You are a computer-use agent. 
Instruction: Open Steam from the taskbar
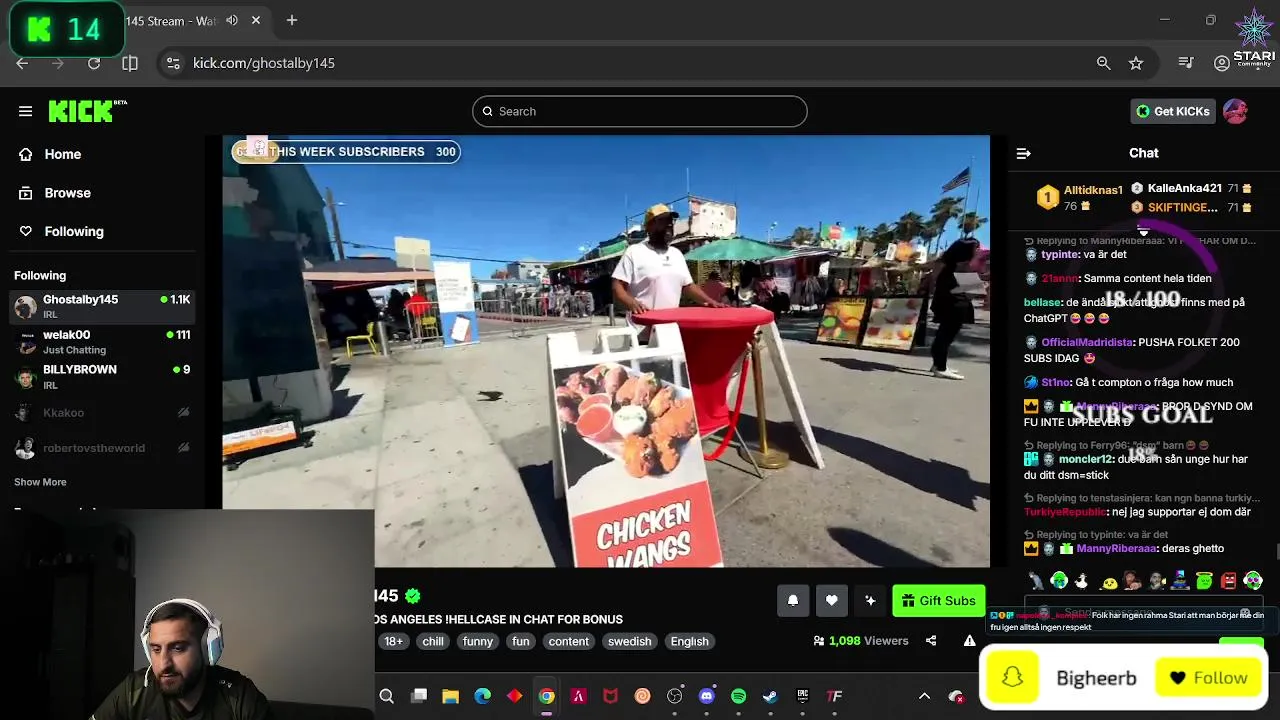(x=771, y=696)
